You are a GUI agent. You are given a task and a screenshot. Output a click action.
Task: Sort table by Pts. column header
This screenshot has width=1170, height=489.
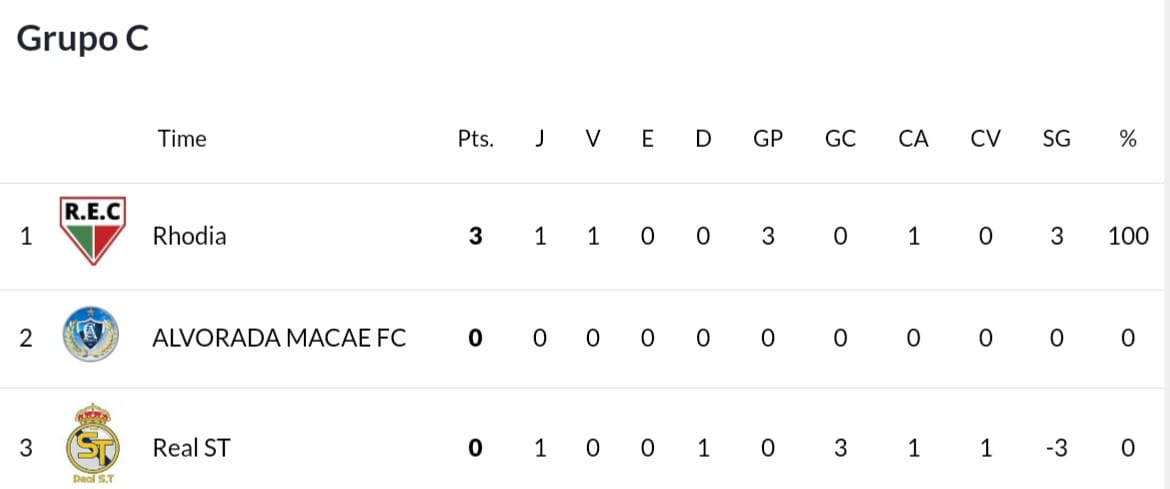coord(476,139)
